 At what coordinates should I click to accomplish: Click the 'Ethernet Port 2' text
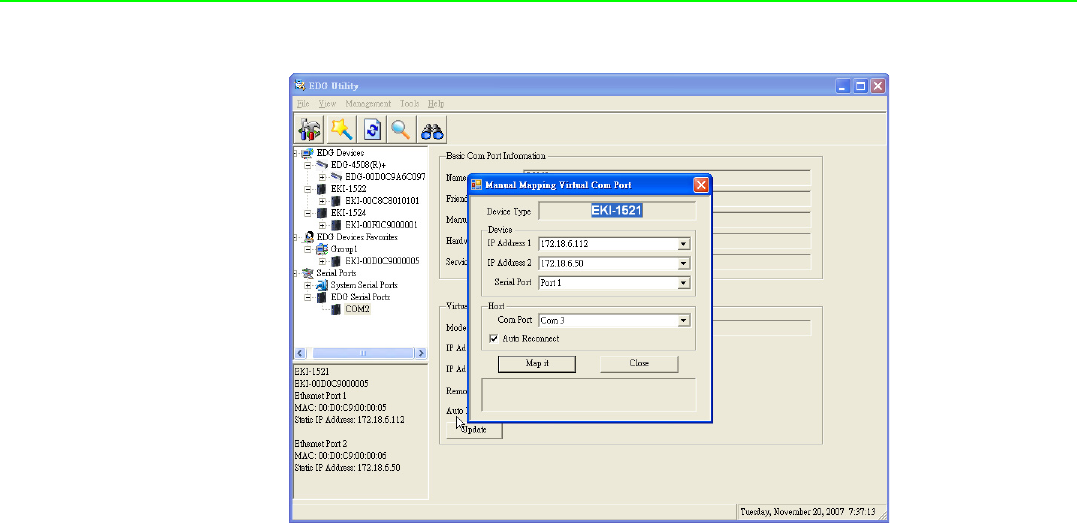coord(321,444)
